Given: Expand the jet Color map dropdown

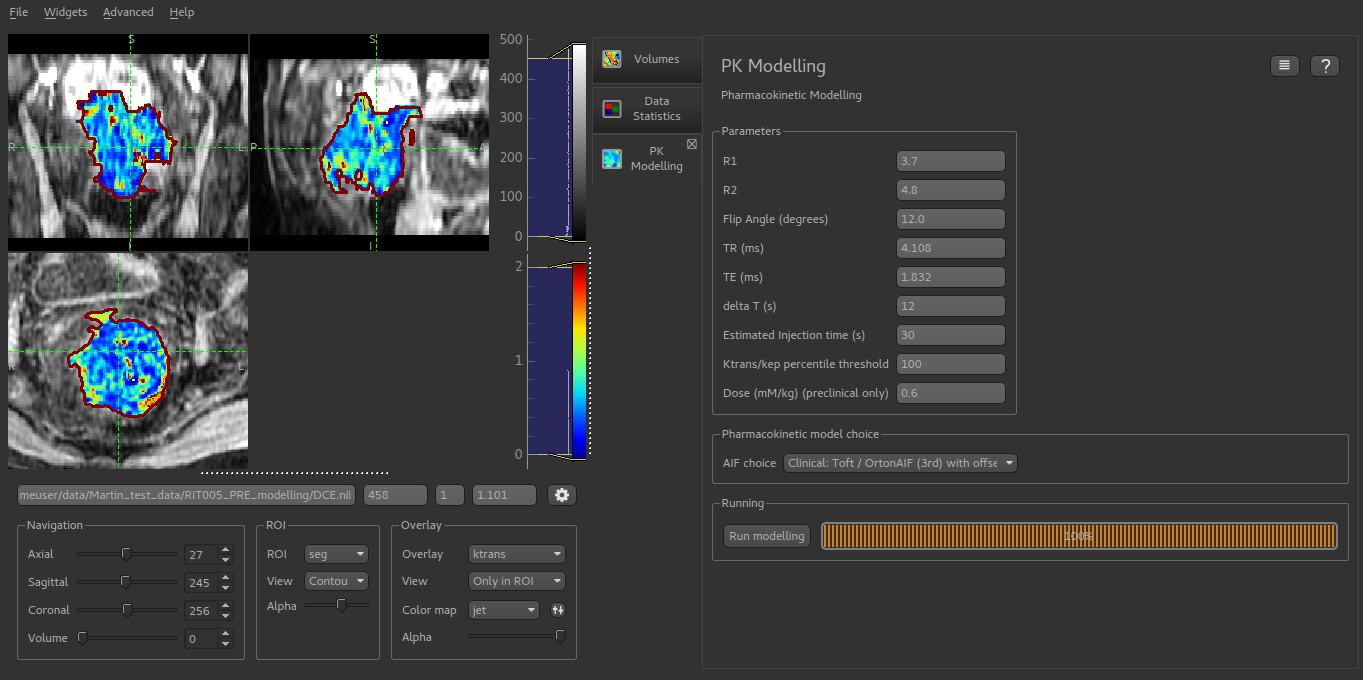Looking at the screenshot, I should pyautogui.click(x=504, y=609).
